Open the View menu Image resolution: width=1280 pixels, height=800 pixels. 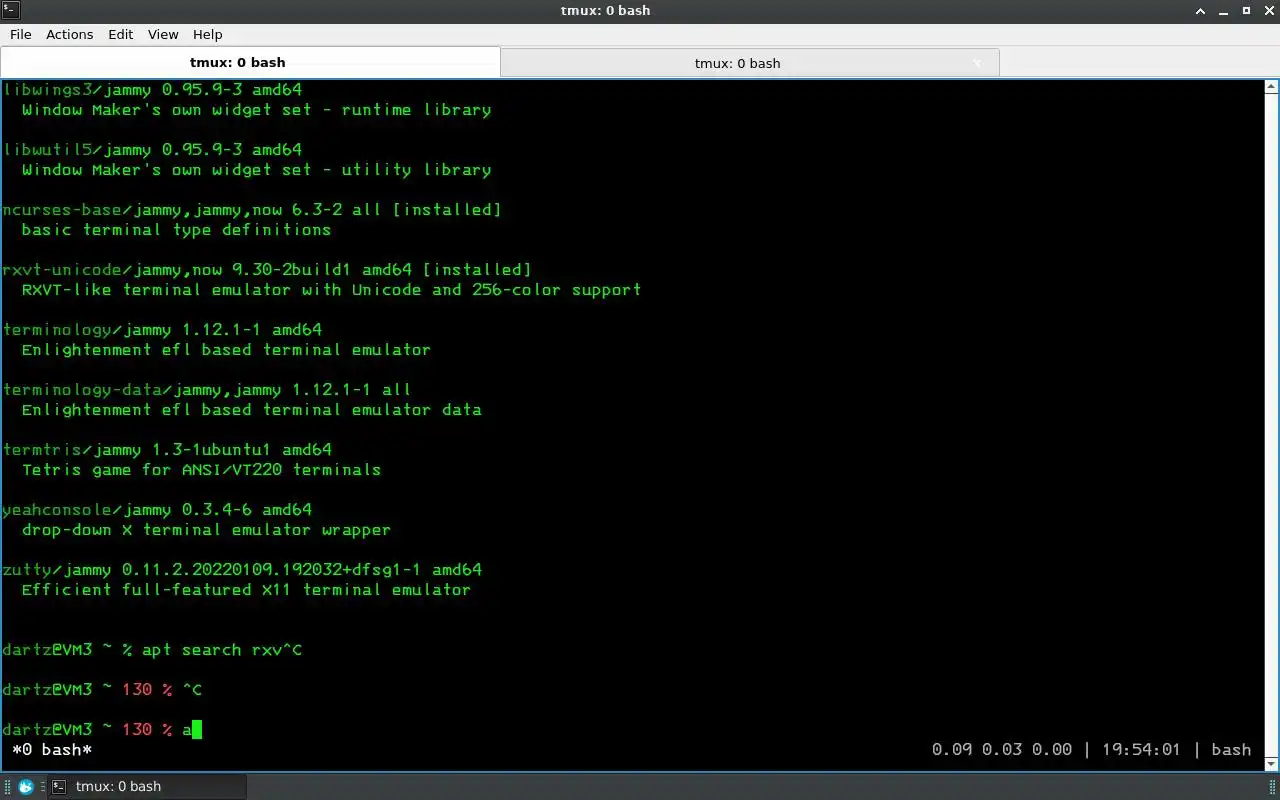point(163,34)
